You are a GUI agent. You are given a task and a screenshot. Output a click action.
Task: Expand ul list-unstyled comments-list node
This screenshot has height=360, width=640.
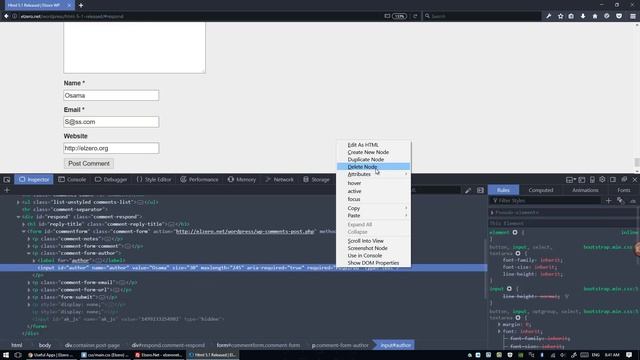tap(18, 202)
